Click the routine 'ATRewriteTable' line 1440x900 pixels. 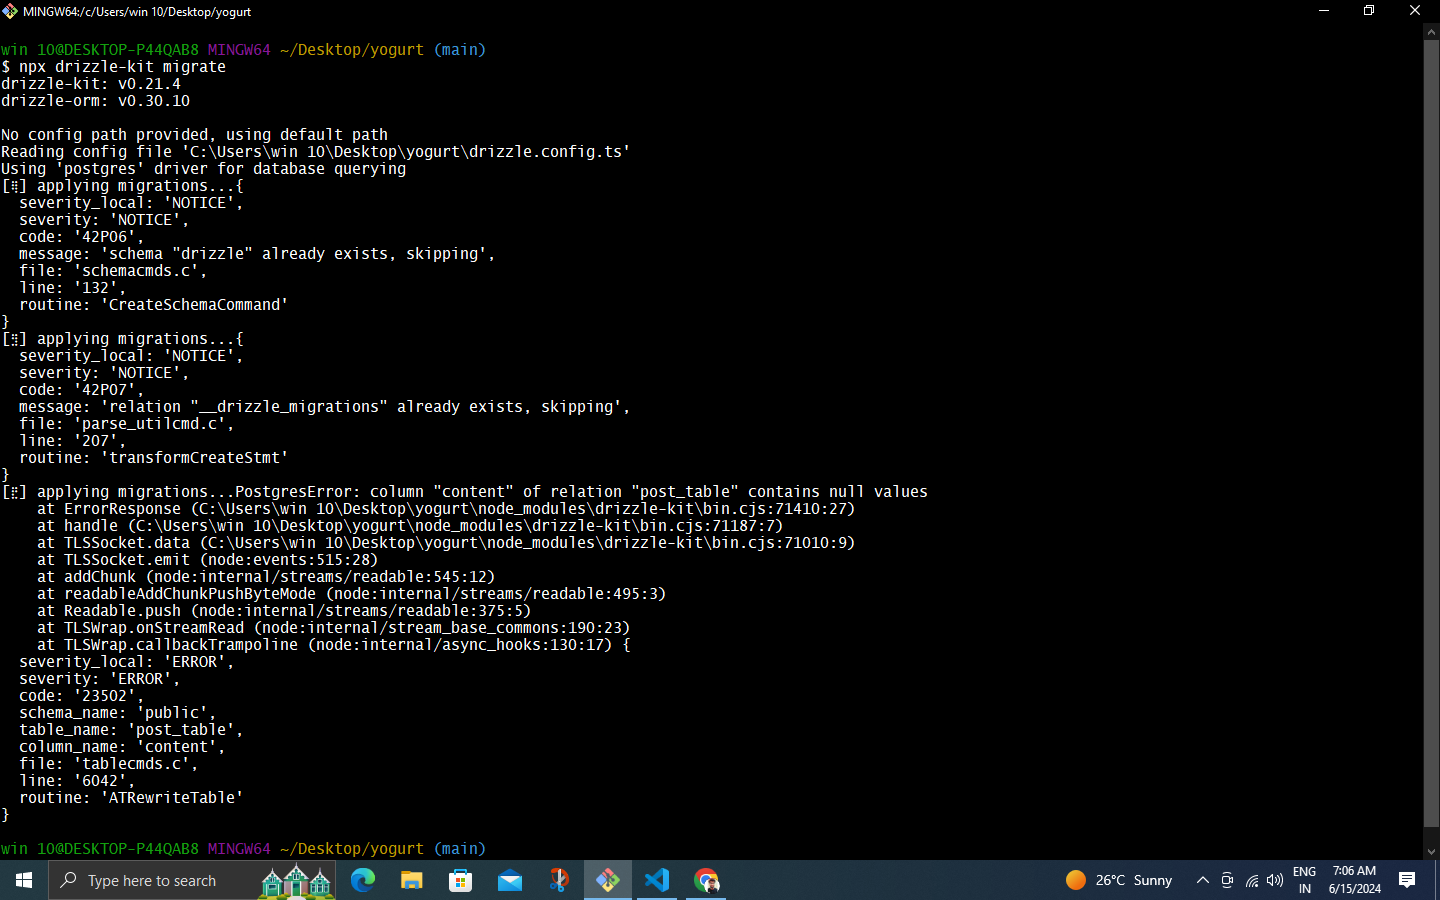(x=131, y=798)
